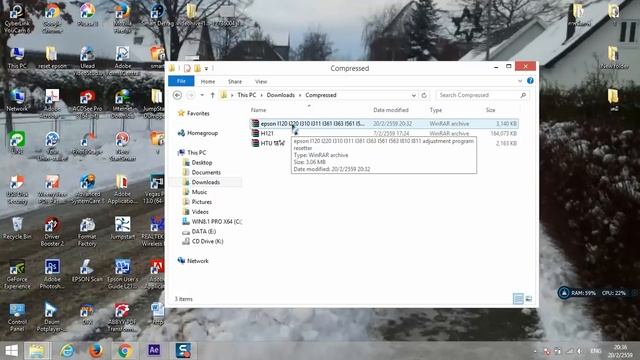This screenshot has width=640, height=360.
Task: Switch to the View ribbon tab
Action: [x=261, y=82]
